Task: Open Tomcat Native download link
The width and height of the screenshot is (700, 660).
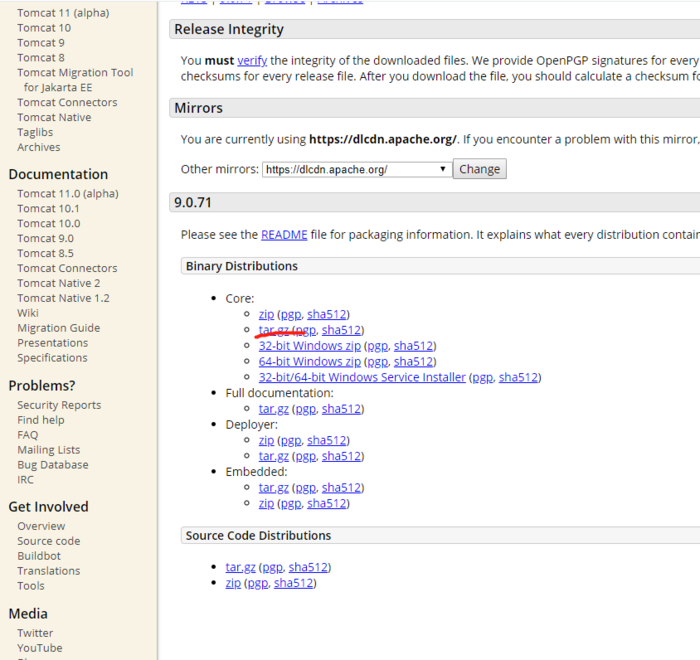Action: click(54, 117)
